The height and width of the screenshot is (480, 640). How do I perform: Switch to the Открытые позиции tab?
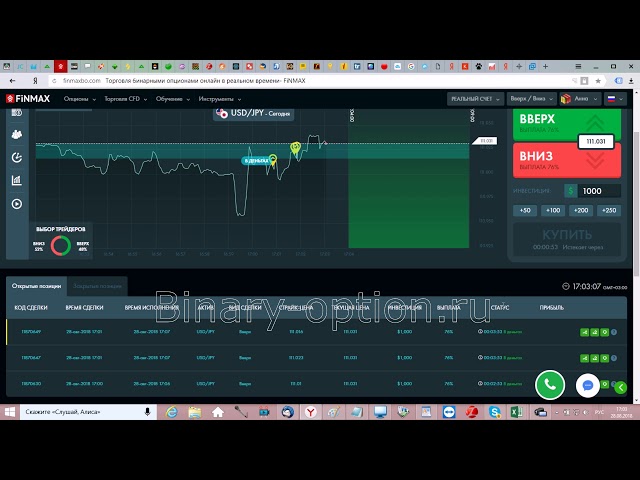click(35, 286)
